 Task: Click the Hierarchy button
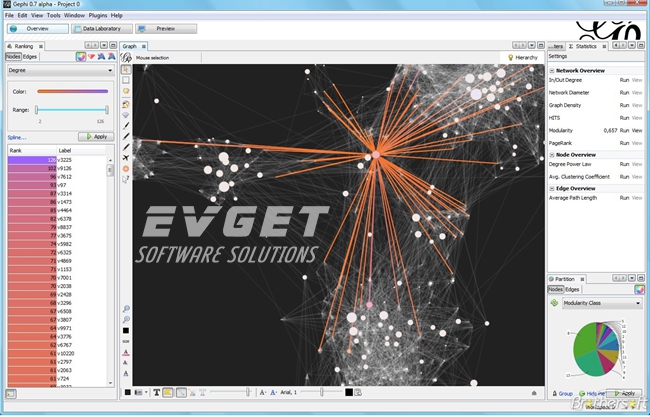[x=523, y=58]
